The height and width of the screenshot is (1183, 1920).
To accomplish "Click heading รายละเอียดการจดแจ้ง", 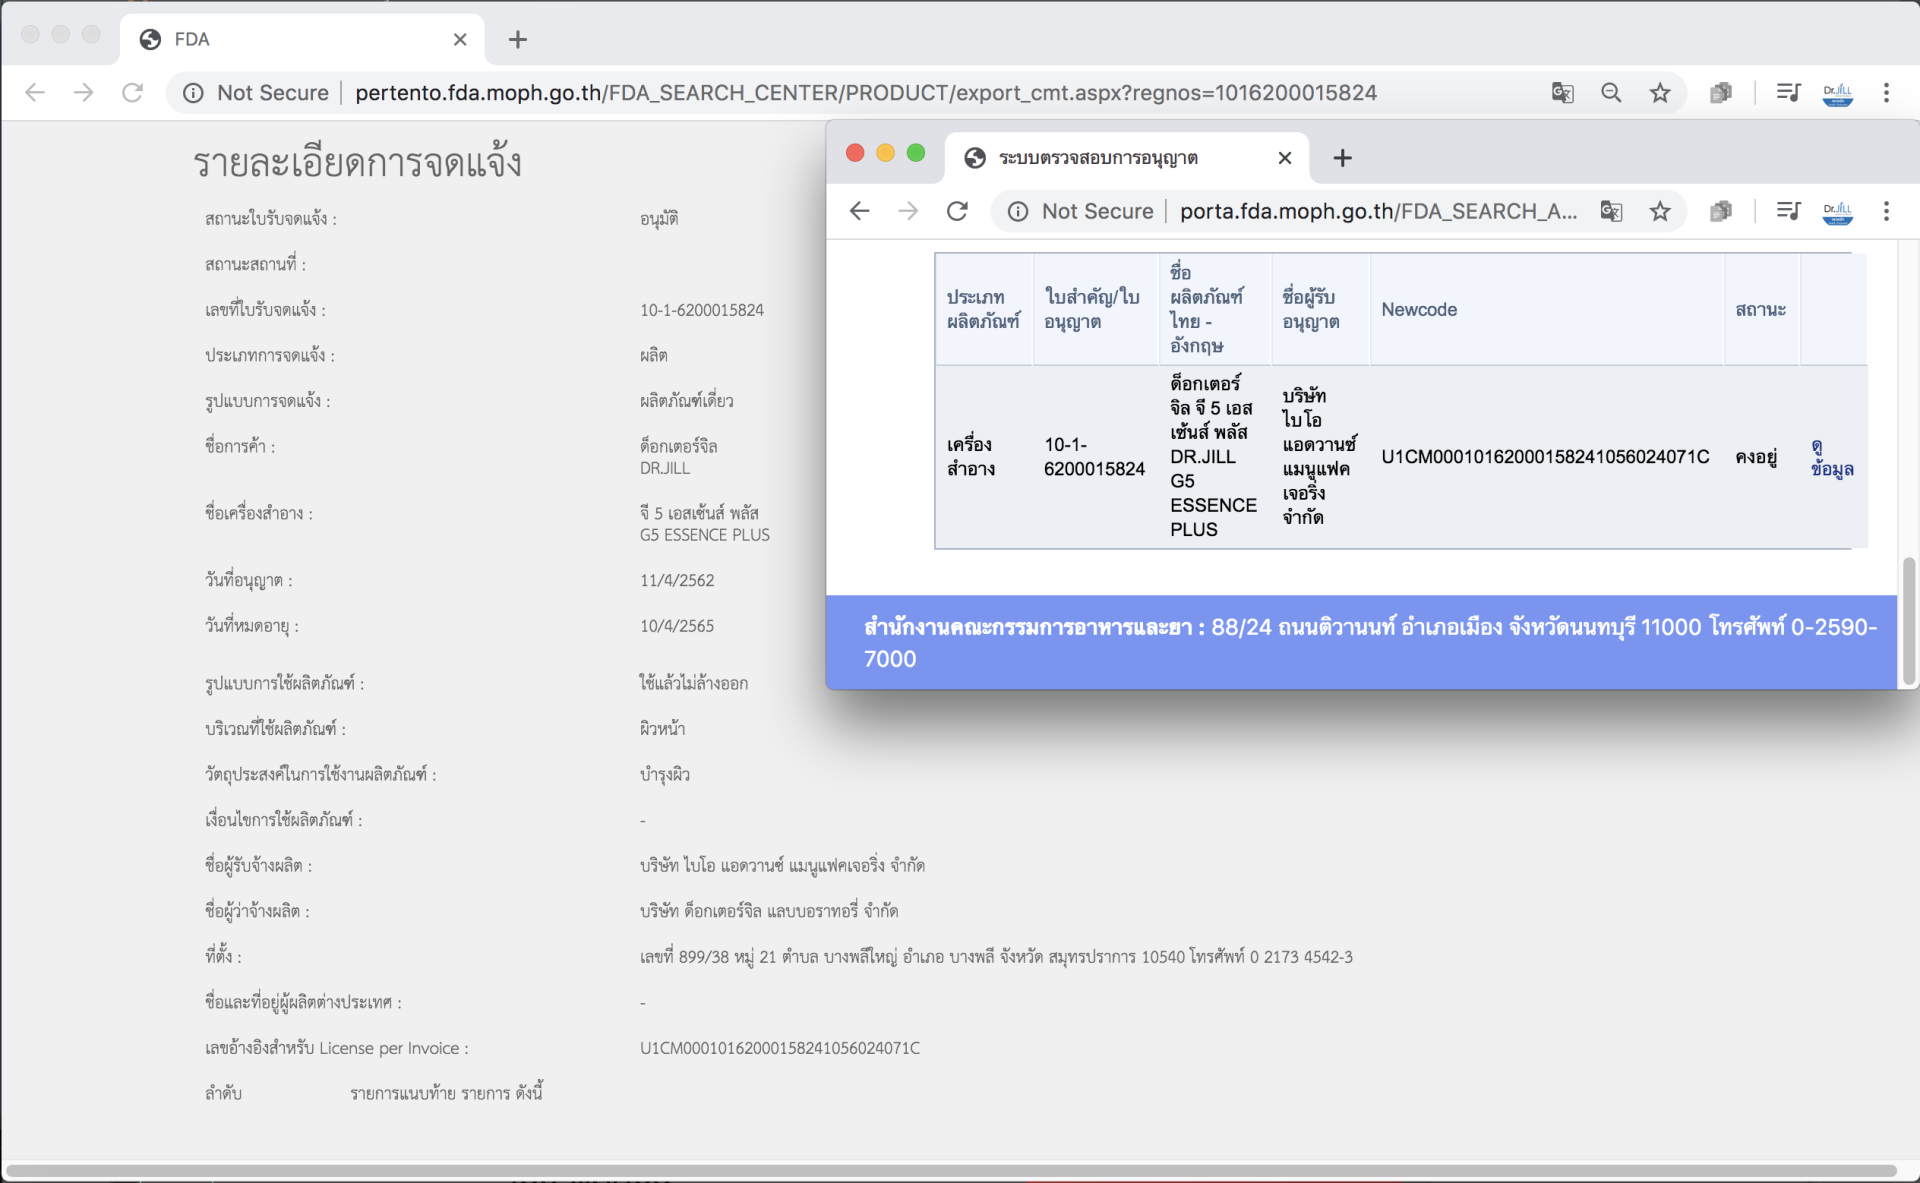I will coord(357,163).
